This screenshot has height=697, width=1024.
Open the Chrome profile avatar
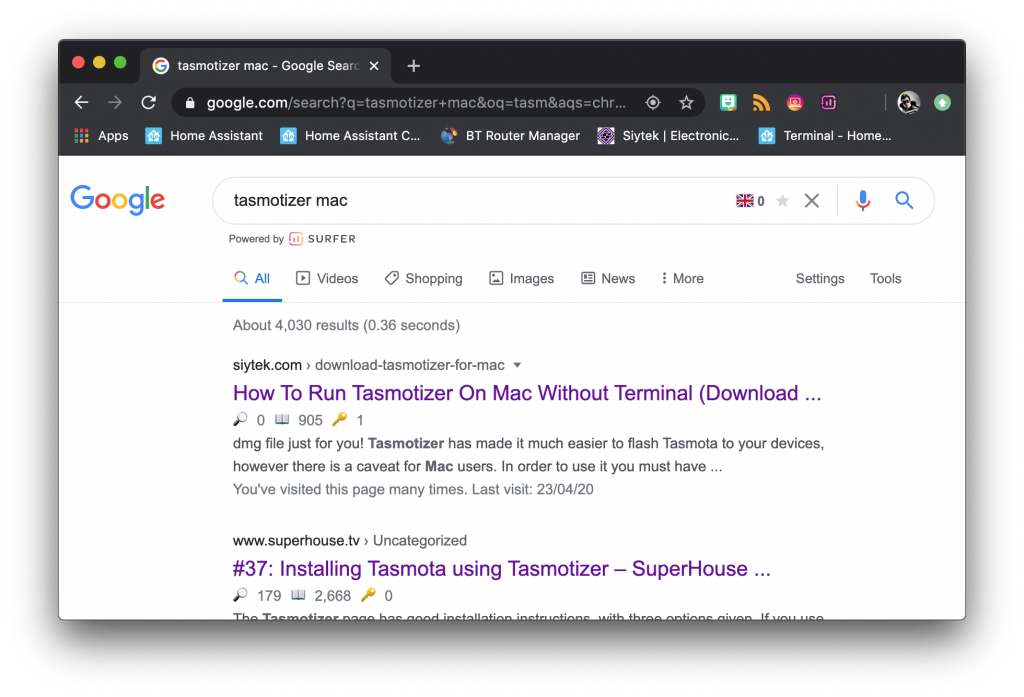click(x=908, y=103)
